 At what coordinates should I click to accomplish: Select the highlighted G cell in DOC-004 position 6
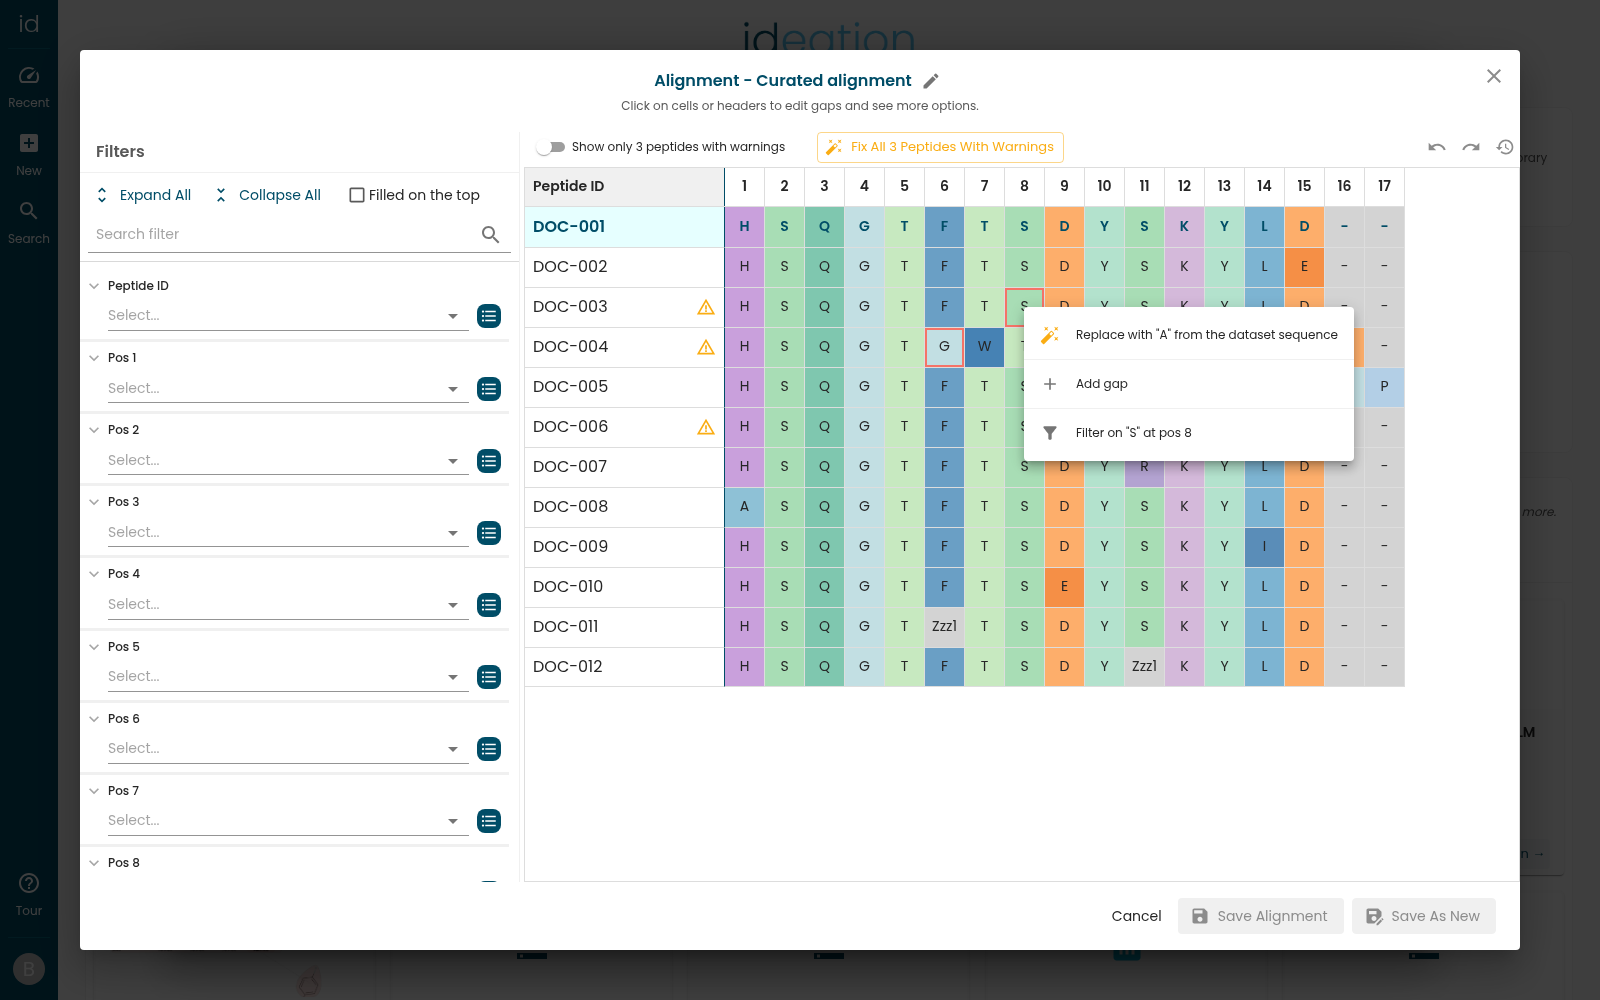(944, 347)
